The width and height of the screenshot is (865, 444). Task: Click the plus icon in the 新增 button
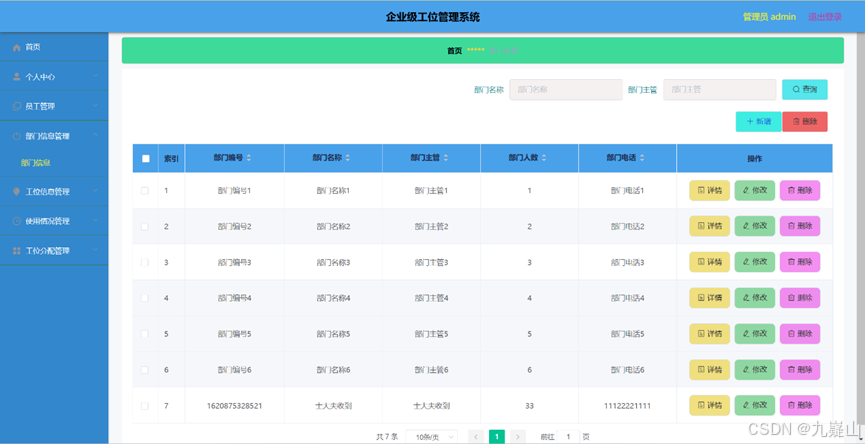pos(750,121)
